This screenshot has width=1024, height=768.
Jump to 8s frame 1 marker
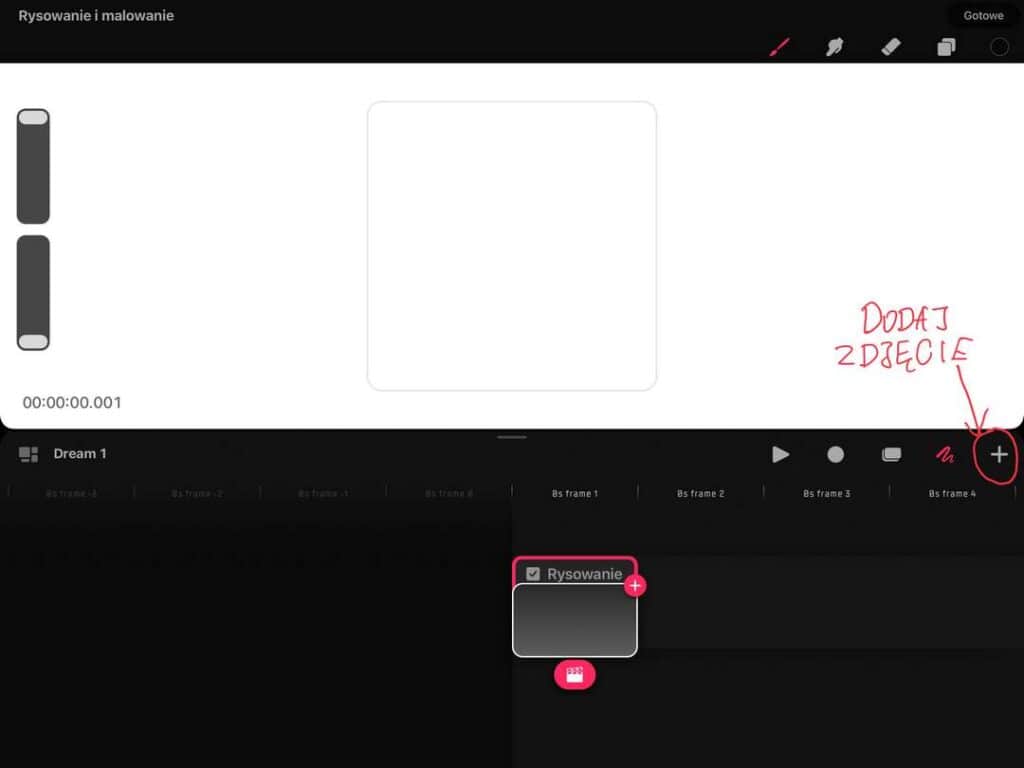coord(575,494)
